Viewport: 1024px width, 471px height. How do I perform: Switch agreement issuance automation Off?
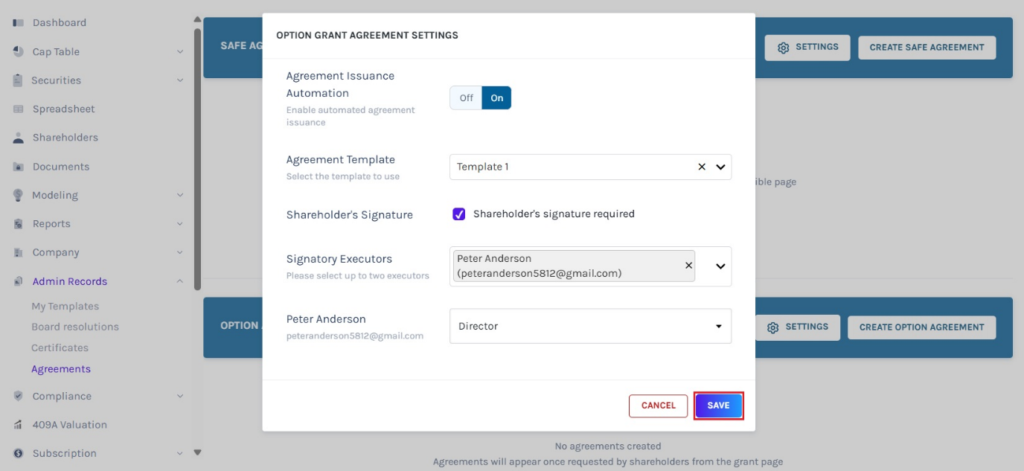click(x=466, y=98)
